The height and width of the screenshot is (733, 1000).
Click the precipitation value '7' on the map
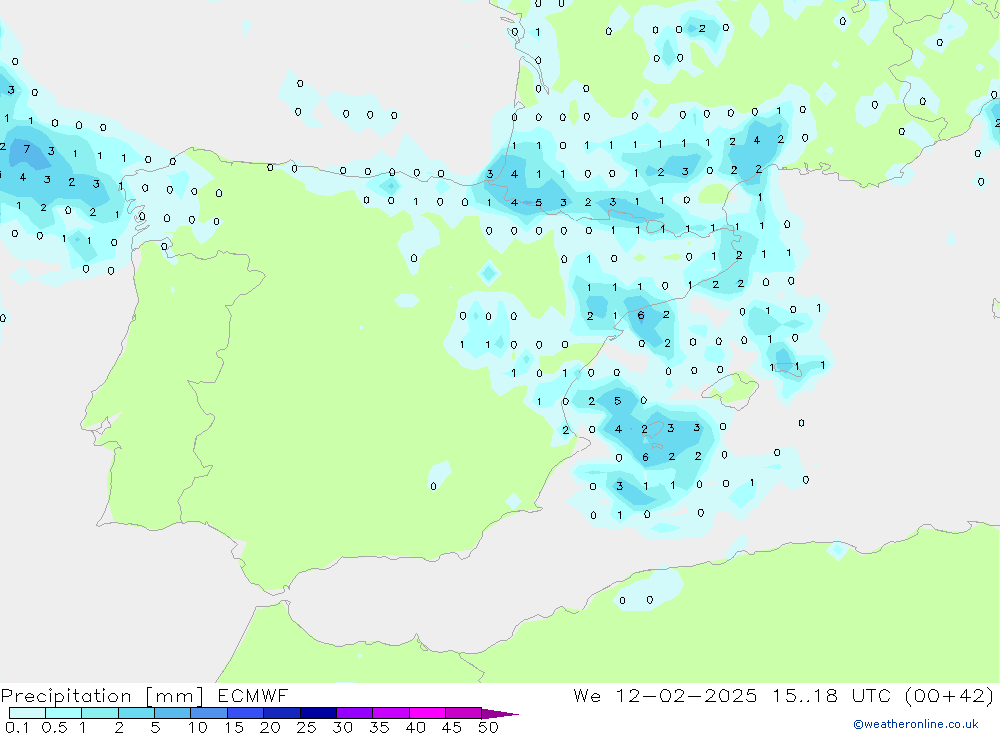(26, 149)
